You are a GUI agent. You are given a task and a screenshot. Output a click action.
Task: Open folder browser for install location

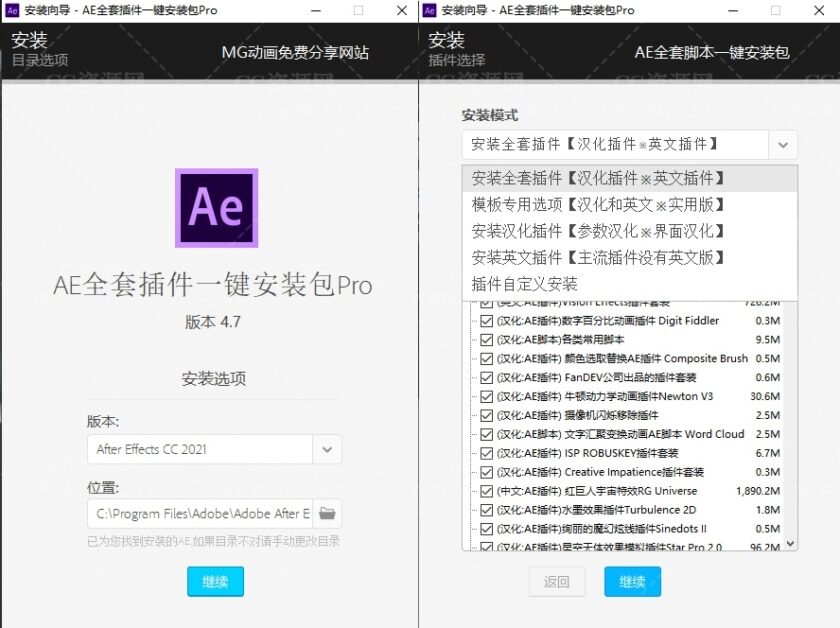[327, 514]
